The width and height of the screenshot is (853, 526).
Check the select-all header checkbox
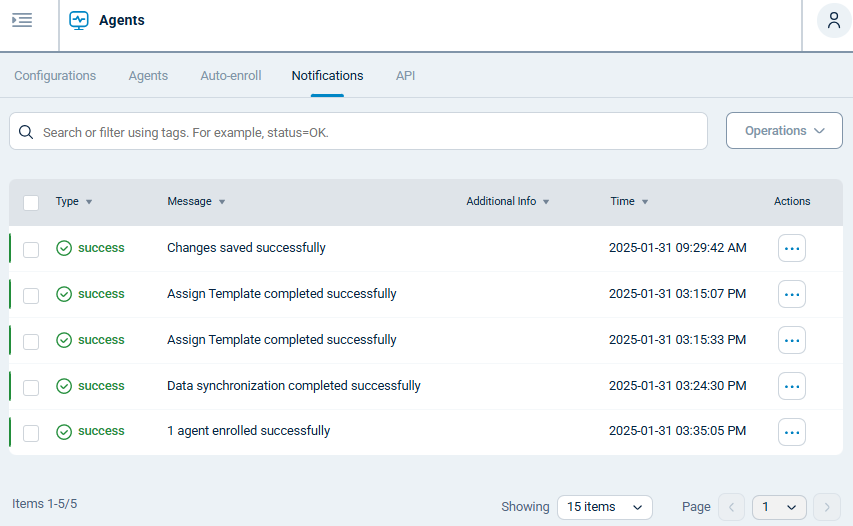point(31,202)
